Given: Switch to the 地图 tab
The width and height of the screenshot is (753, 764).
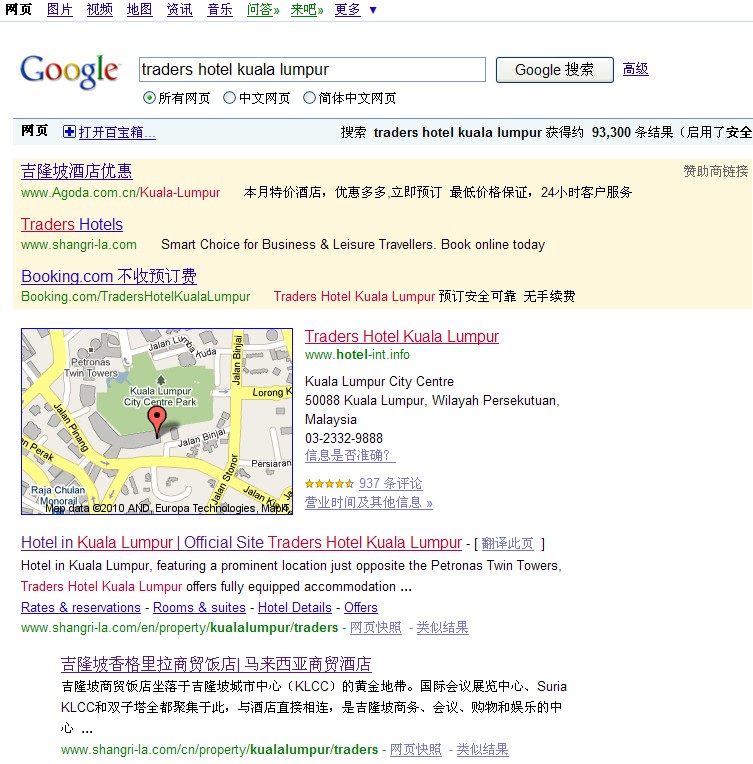Looking at the screenshot, I should pyautogui.click(x=139, y=9).
